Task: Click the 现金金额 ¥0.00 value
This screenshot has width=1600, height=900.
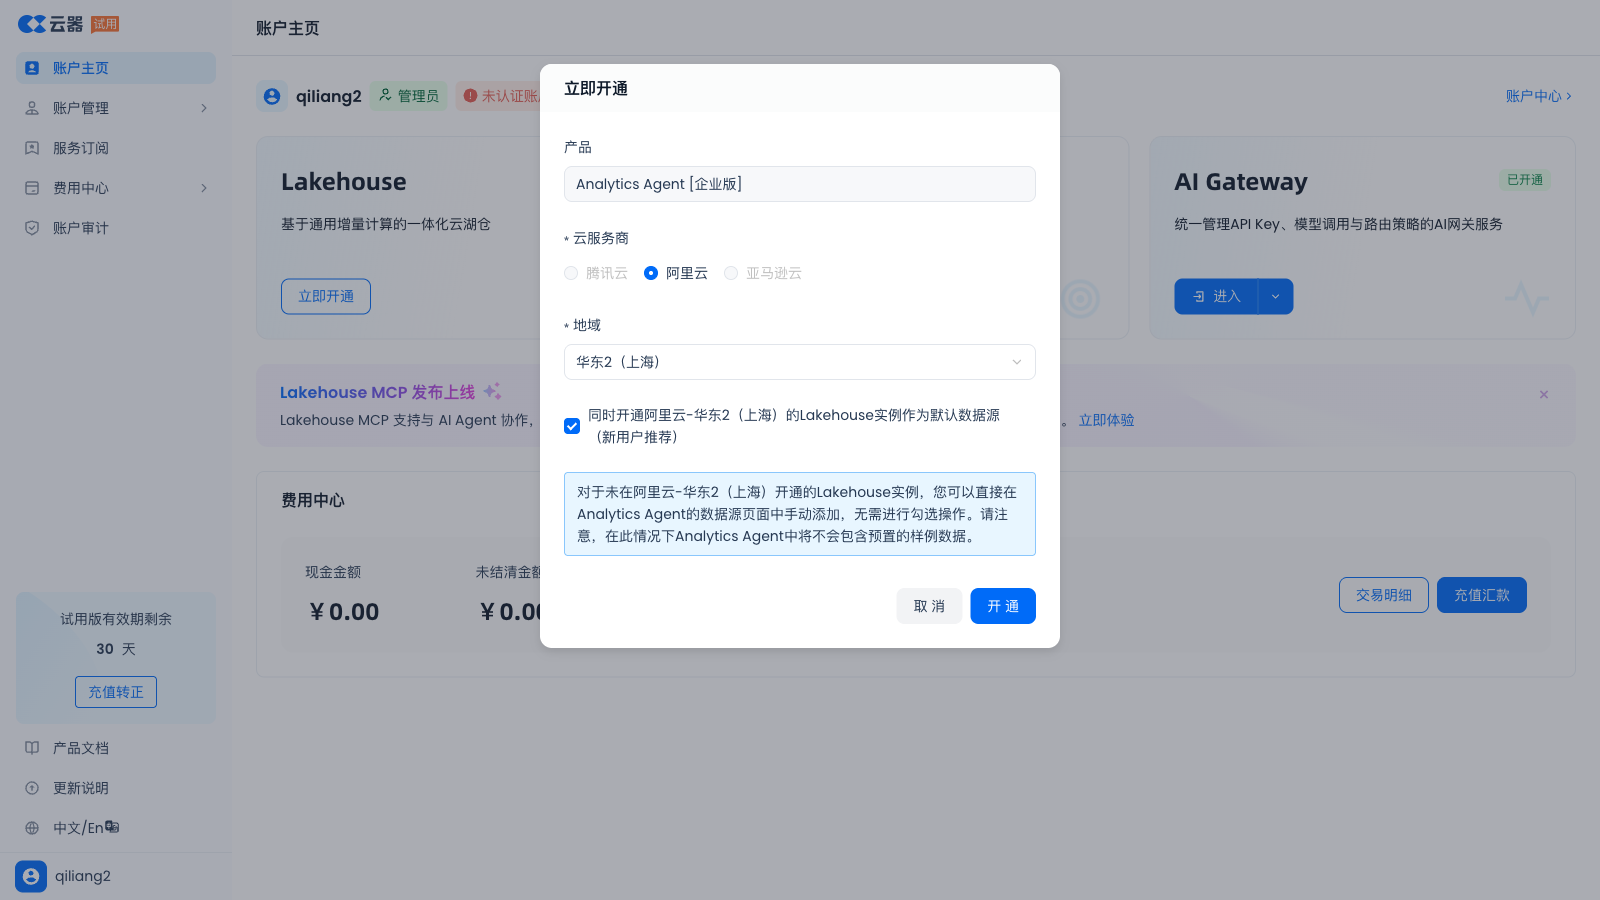Action: 345,612
